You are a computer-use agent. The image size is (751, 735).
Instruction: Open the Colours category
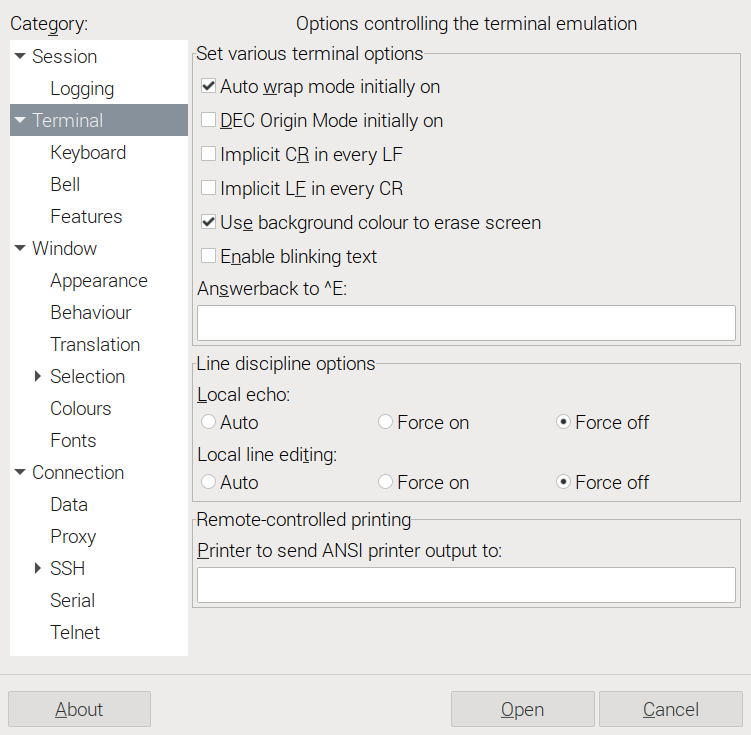pyautogui.click(x=81, y=408)
